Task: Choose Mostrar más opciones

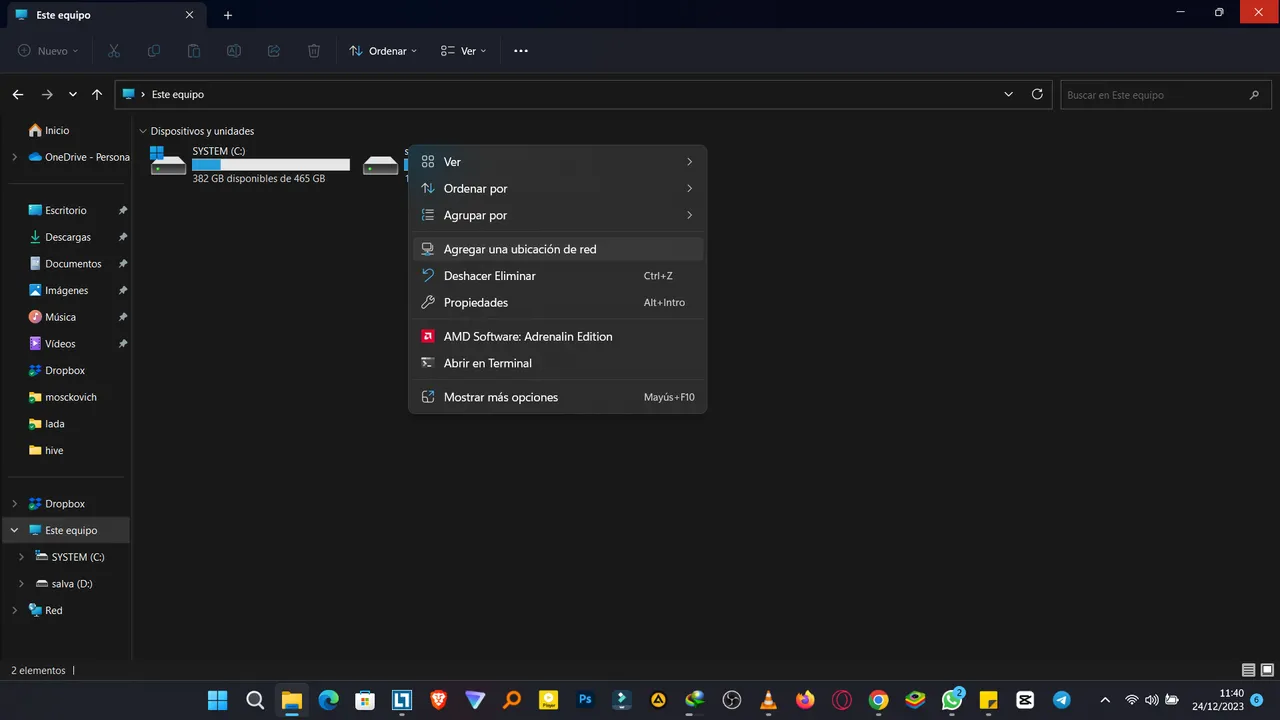Action: 558,397
